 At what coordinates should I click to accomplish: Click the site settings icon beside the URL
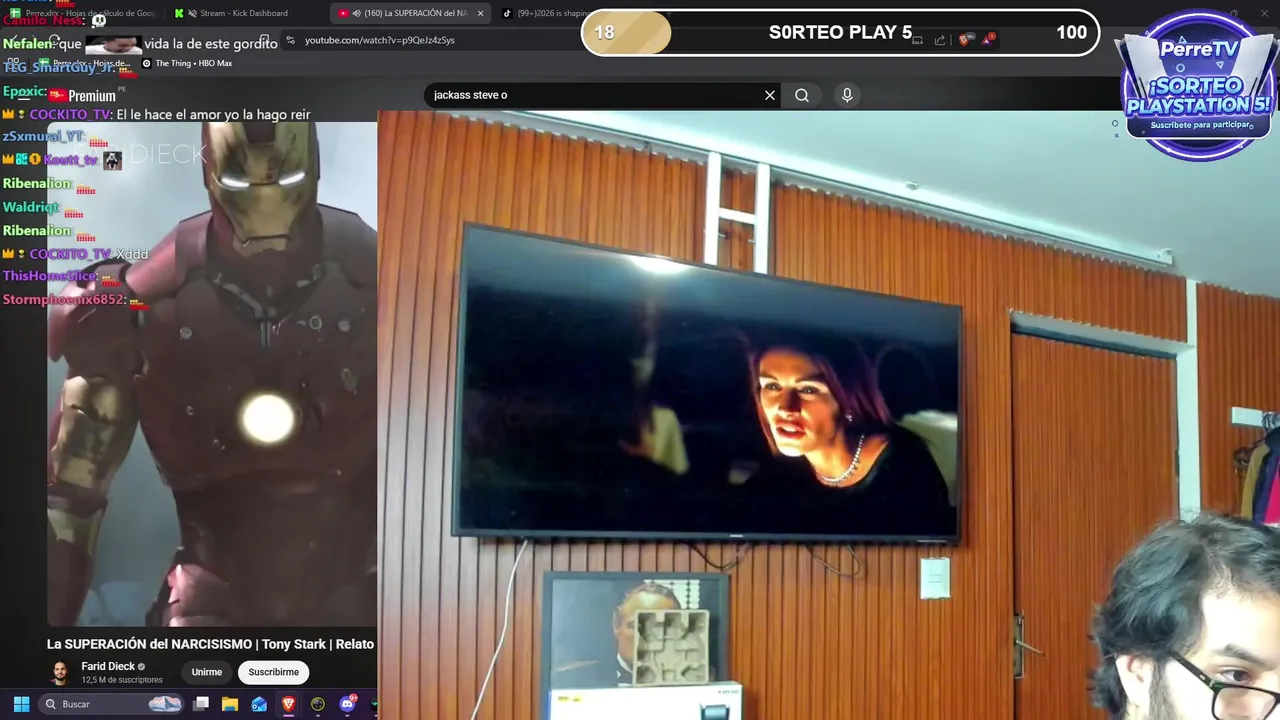pyautogui.click(x=290, y=40)
